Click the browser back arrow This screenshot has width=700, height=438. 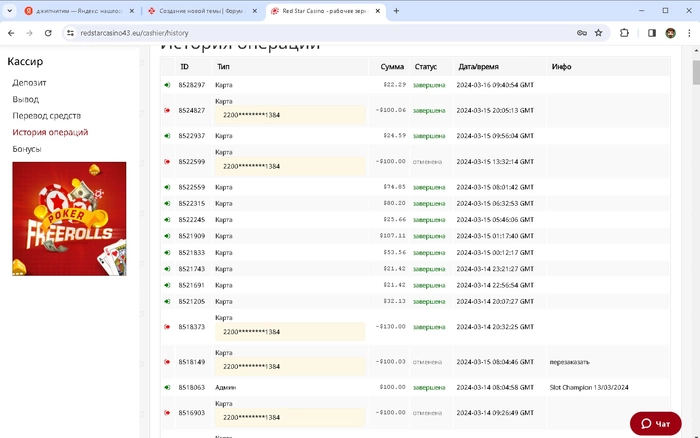pyautogui.click(x=10, y=32)
